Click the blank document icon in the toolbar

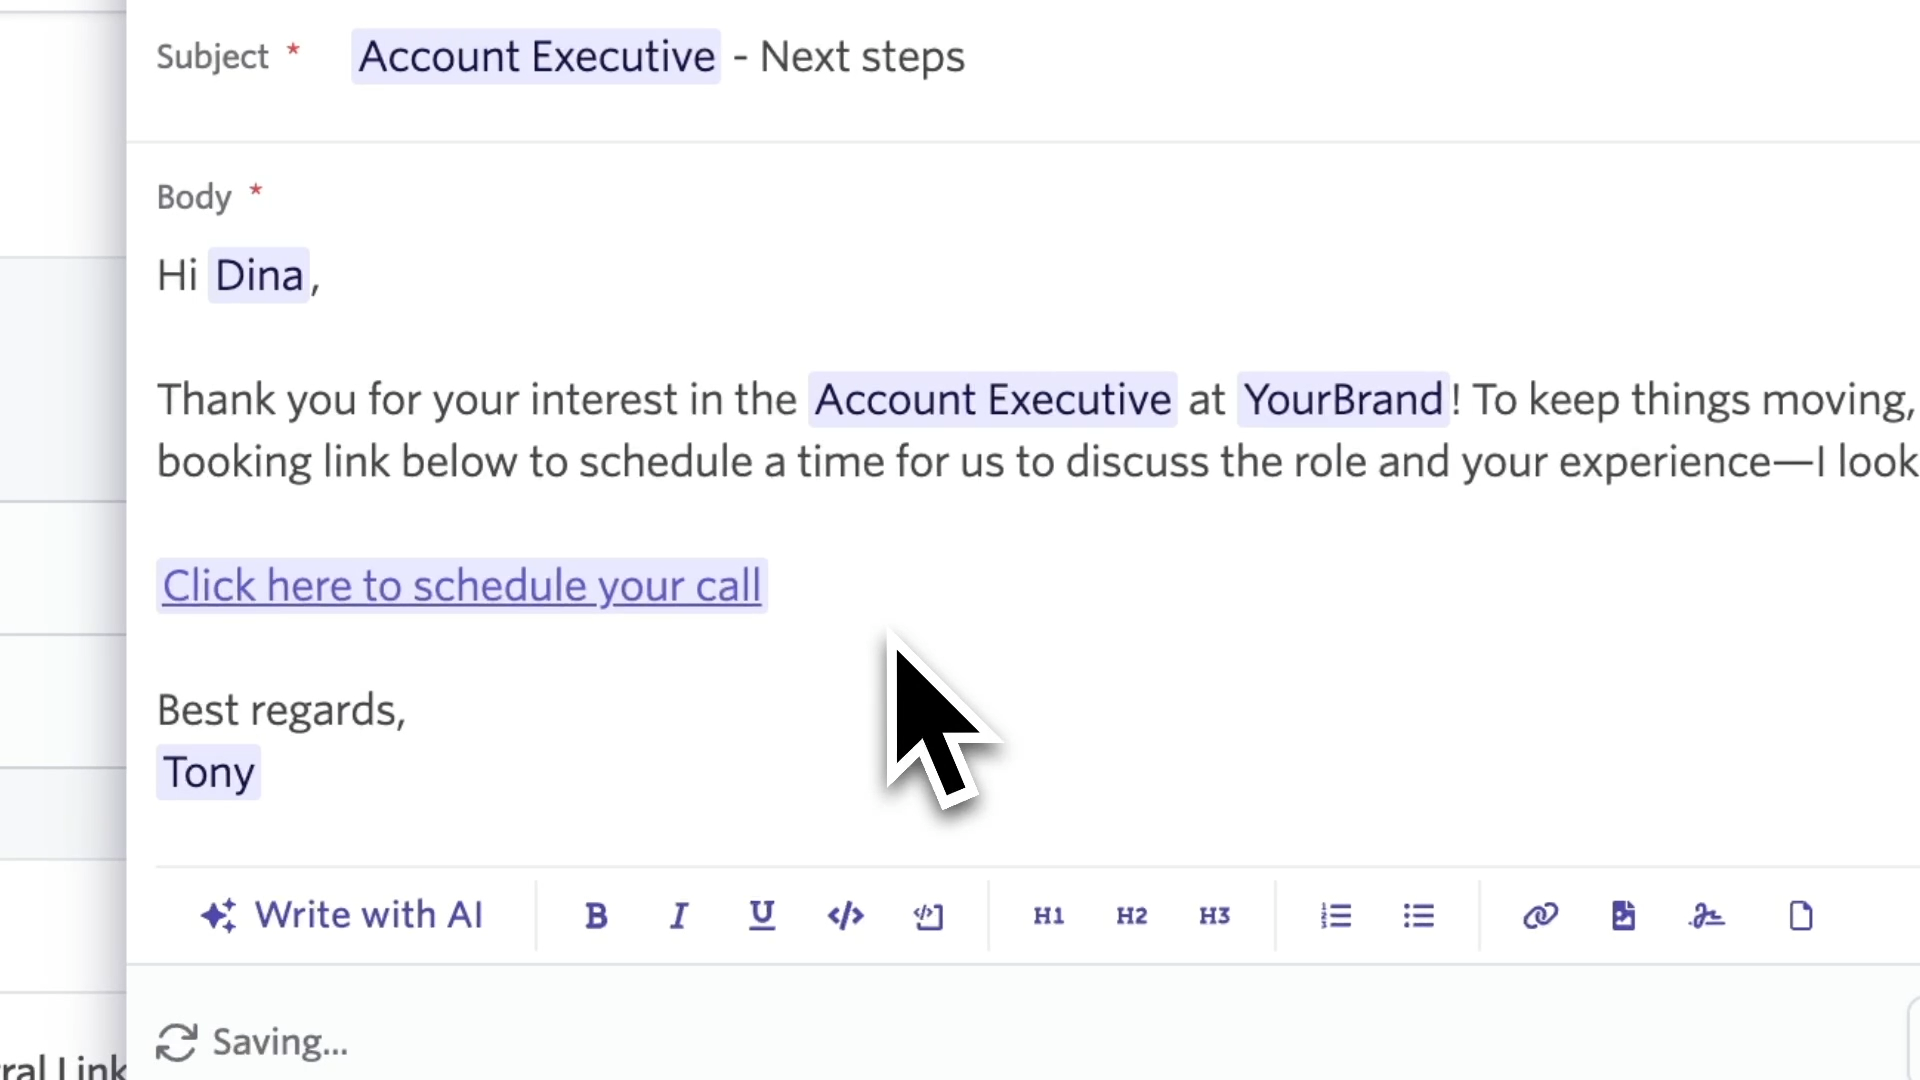coord(1800,916)
